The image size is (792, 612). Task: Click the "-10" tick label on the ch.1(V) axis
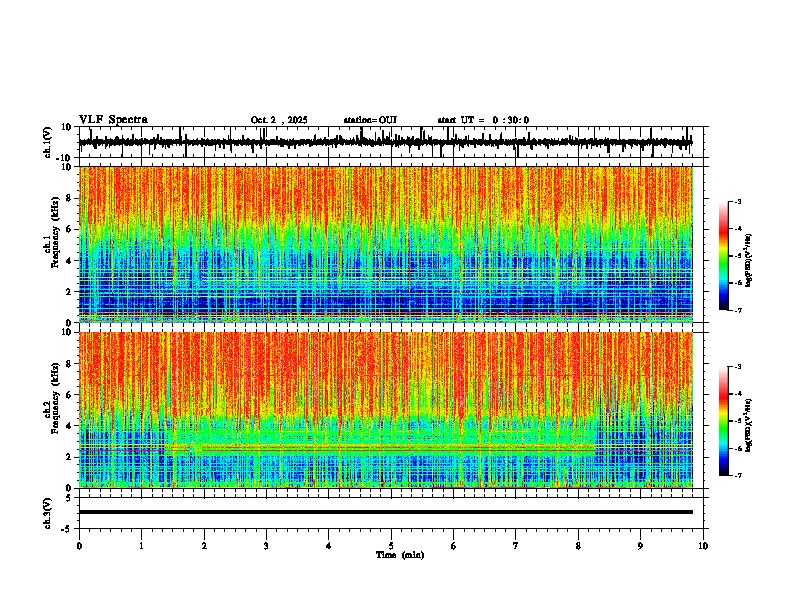[65, 157]
